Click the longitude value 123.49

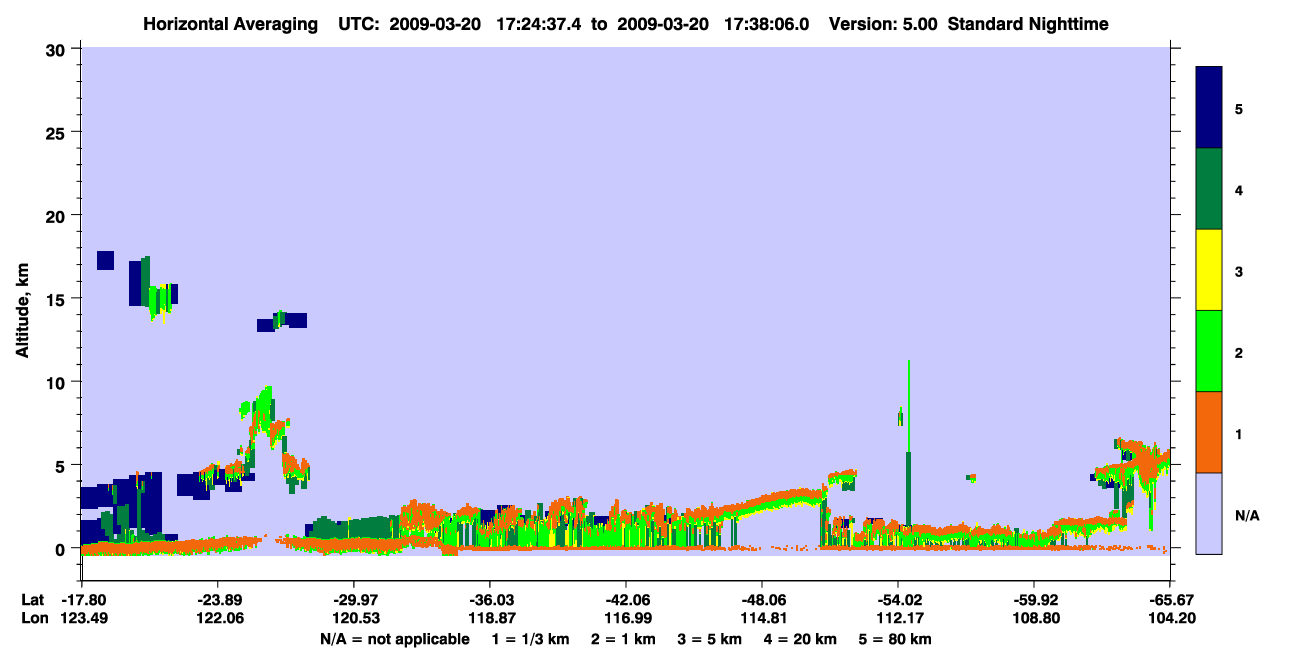(x=82, y=619)
